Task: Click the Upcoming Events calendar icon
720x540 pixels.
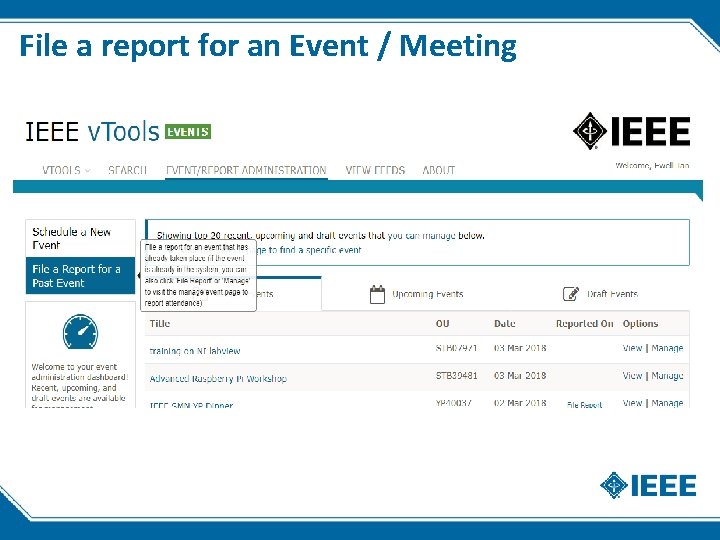Action: (377, 294)
